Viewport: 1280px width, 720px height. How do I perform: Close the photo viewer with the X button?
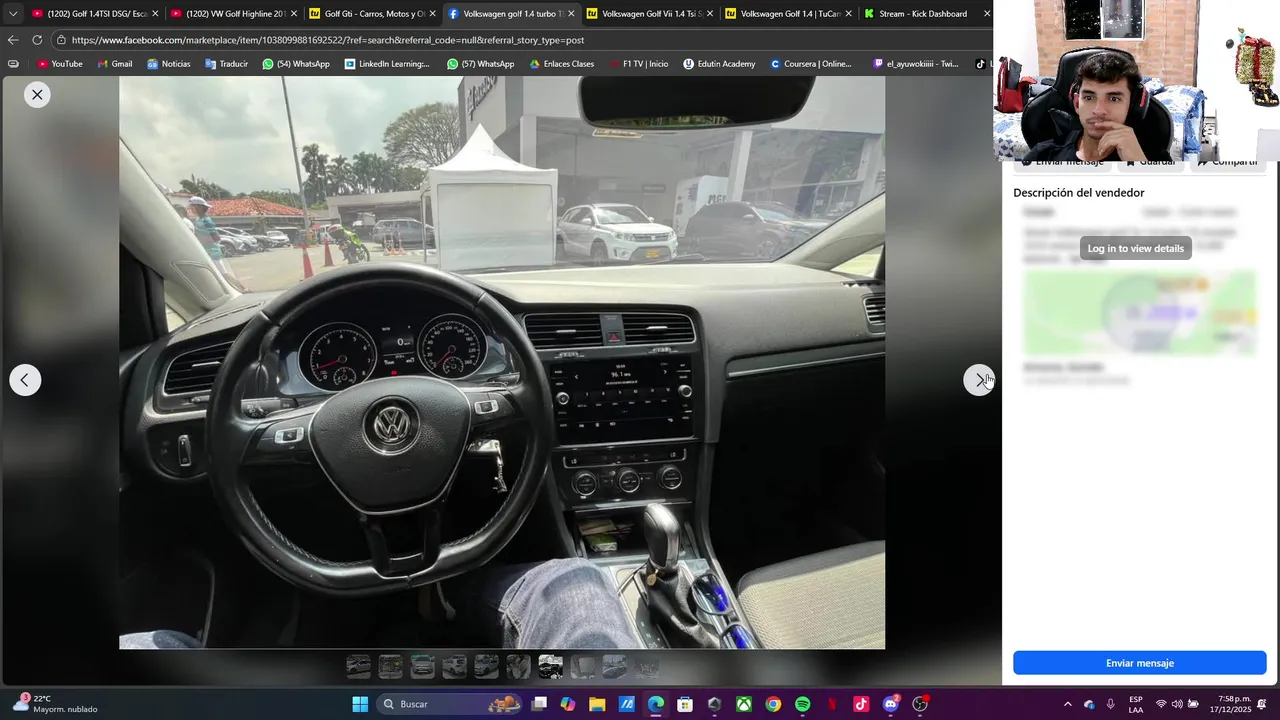37,95
